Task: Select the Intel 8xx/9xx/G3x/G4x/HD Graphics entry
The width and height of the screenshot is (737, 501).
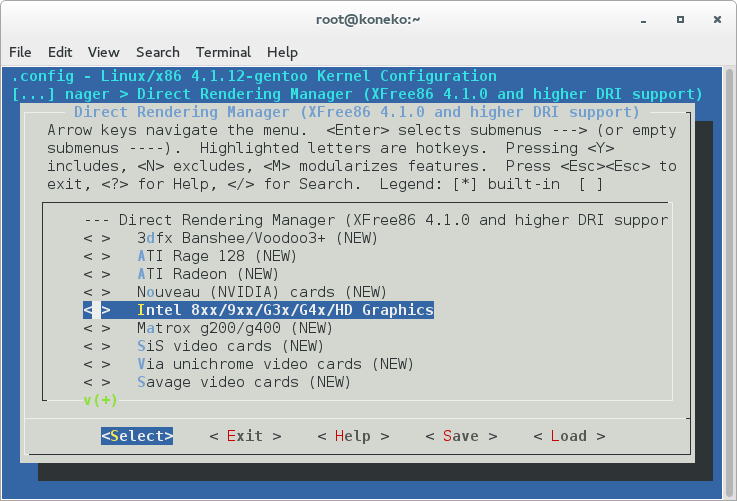Action: pos(285,310)
